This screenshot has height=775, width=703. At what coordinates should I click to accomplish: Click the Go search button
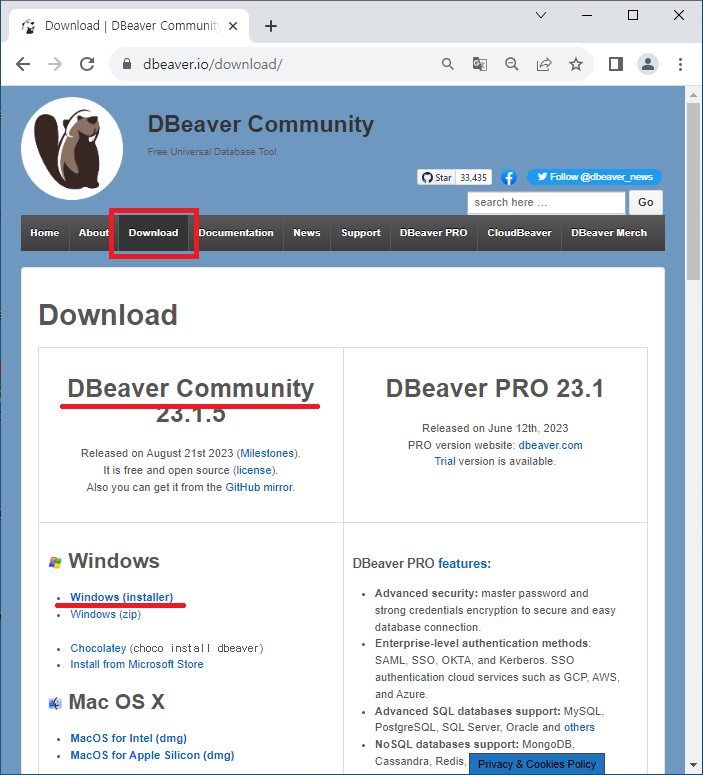pyautogui.click(x=646, y=203)
